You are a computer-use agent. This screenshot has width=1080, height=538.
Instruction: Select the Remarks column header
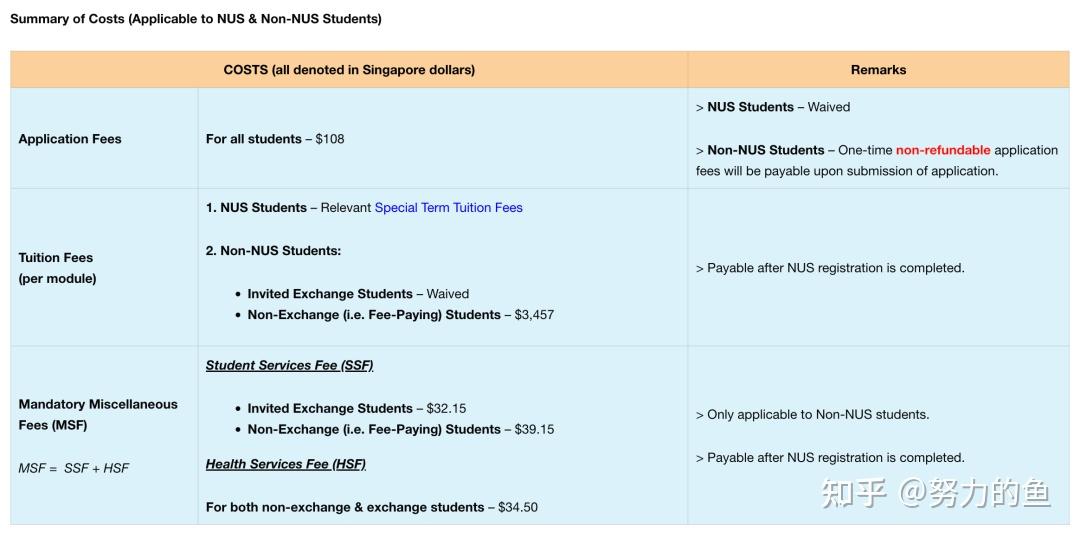878,70
